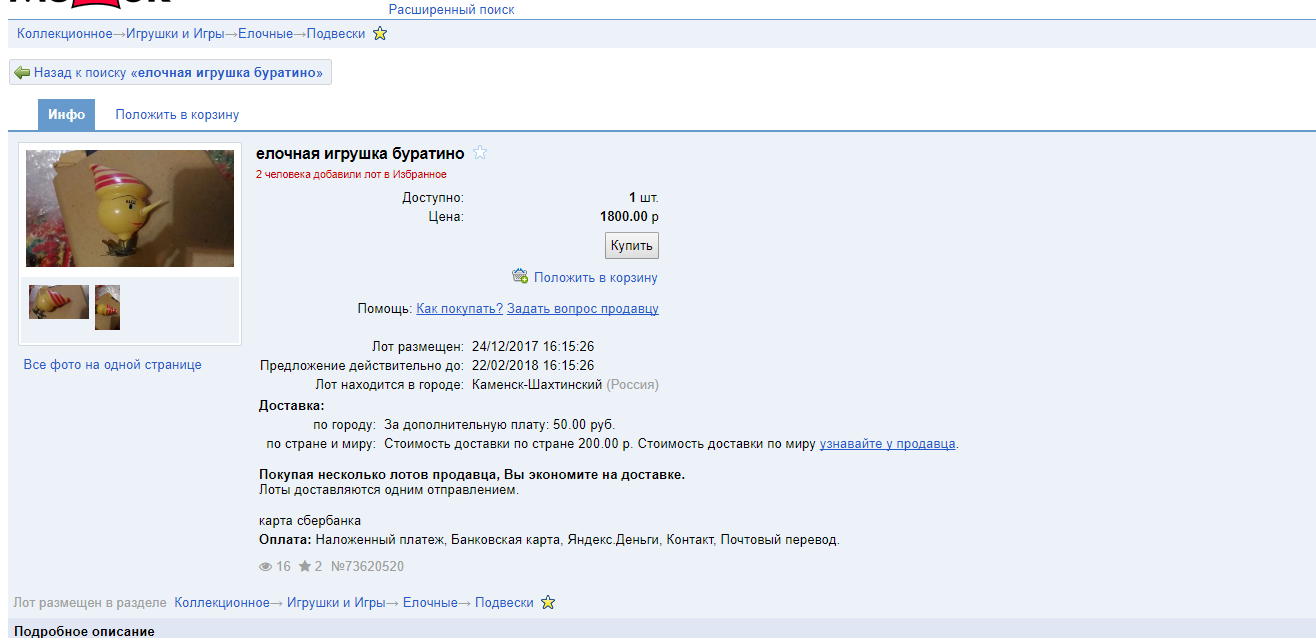Click placement date 24/12/2017 16:15:26
Image resolution: width=1316 pixels, height=638 pixels.
[533, 347]
